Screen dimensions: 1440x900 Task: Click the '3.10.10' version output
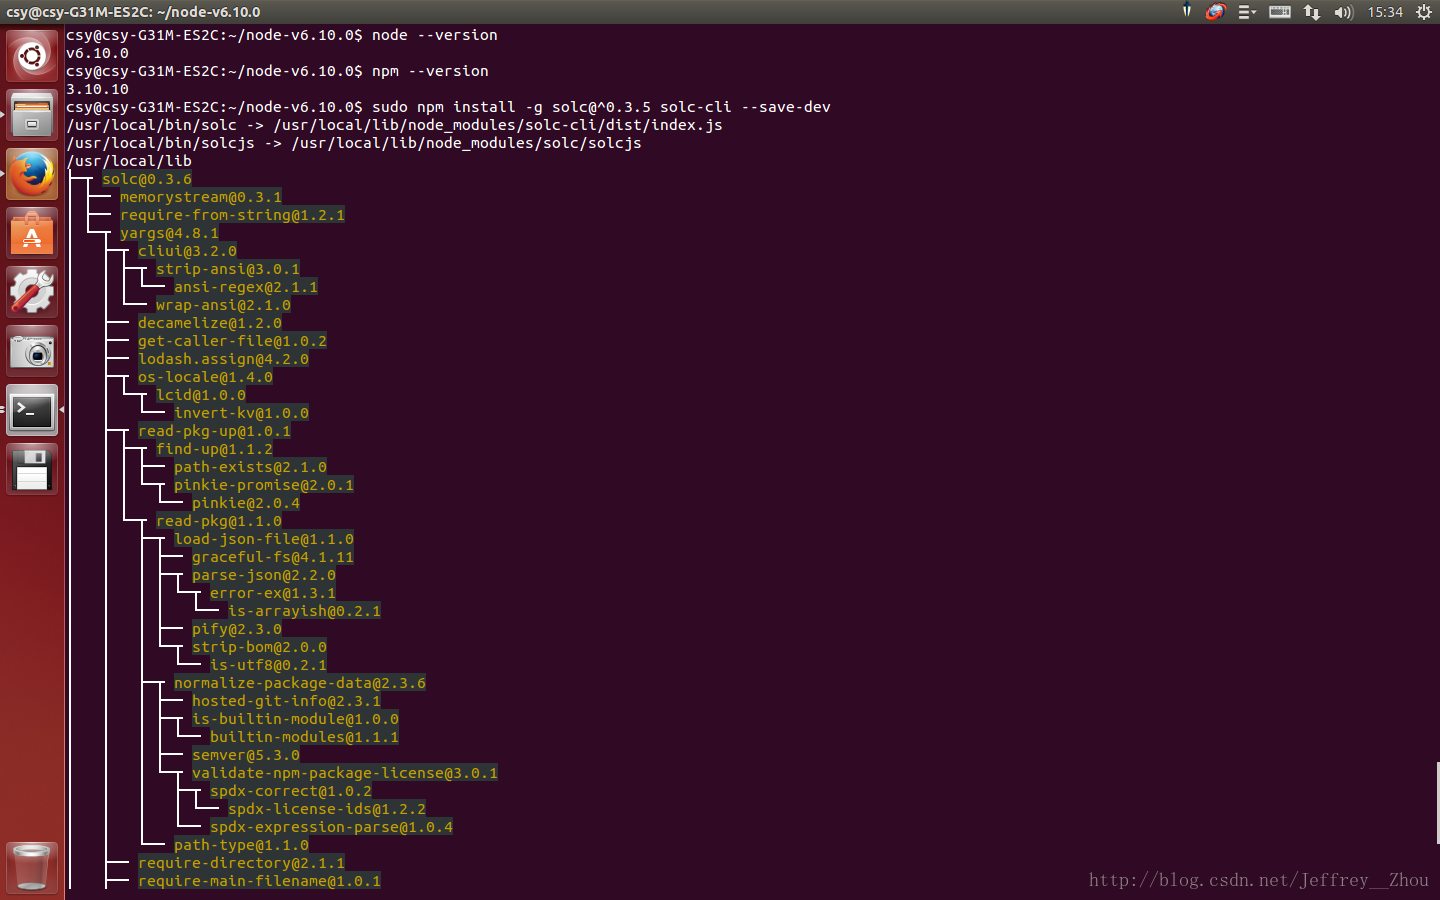(x=97, y=89)
